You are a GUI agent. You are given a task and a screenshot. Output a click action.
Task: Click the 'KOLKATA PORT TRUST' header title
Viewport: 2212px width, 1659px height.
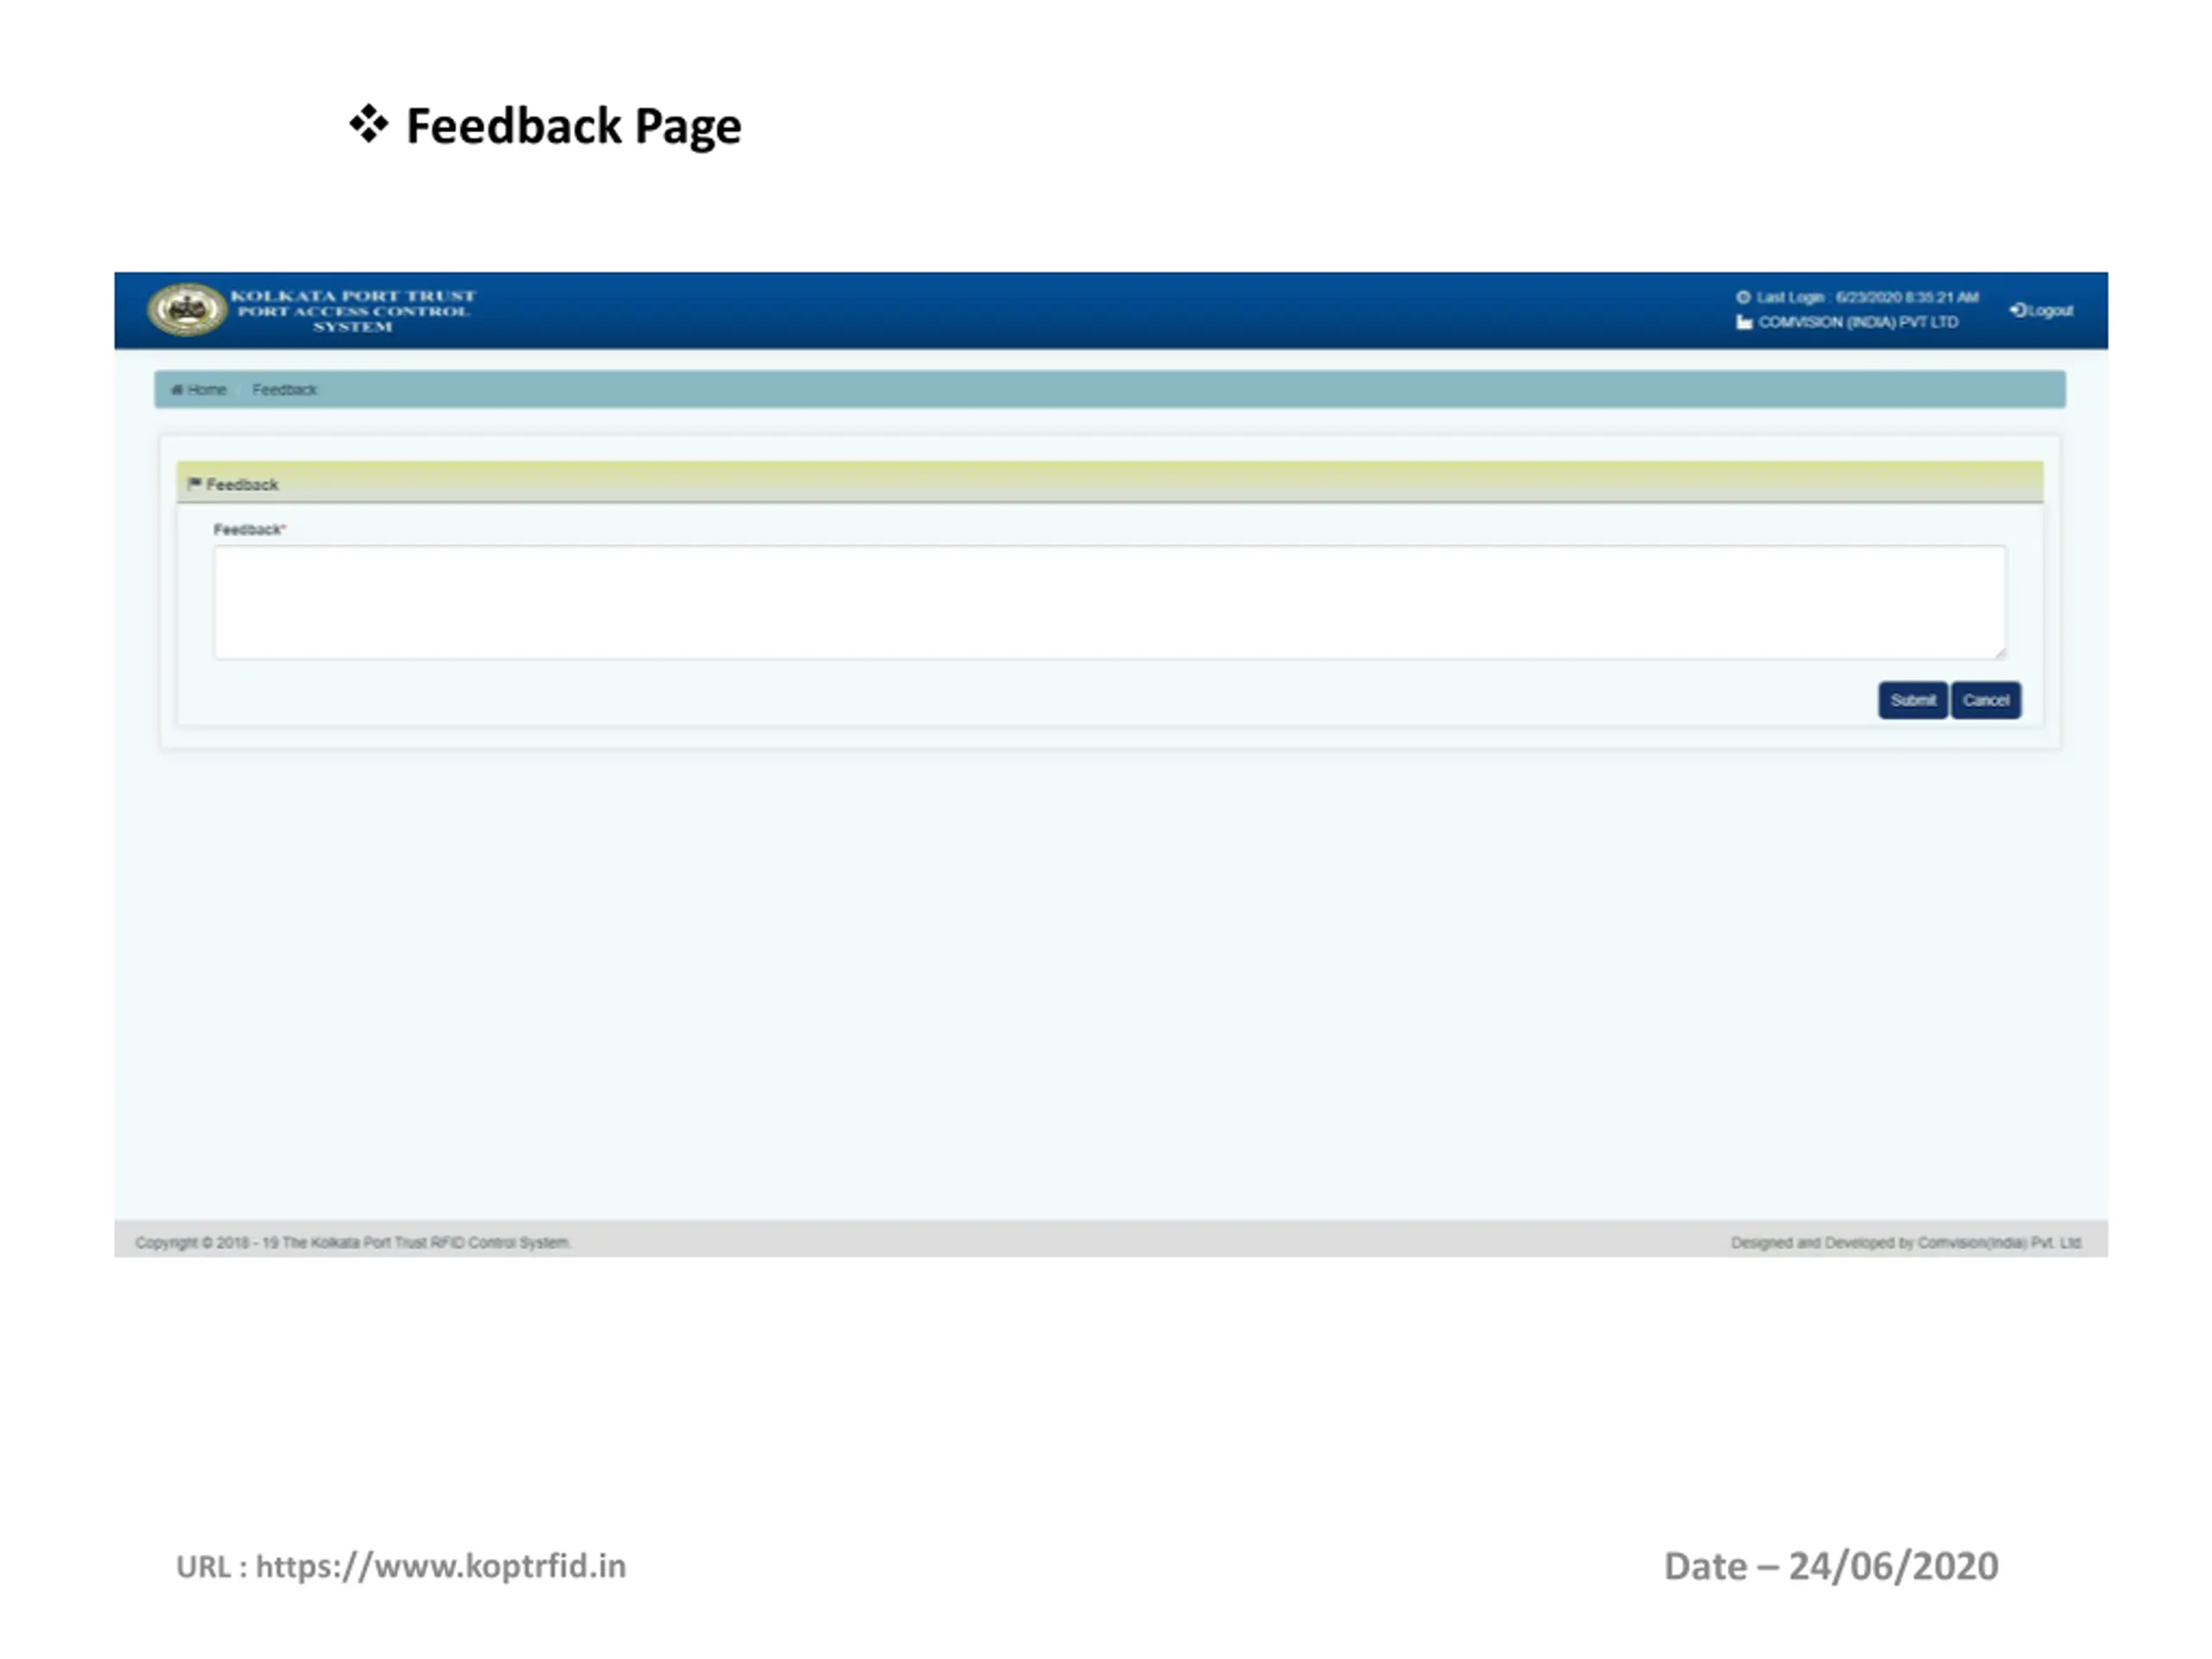(x=353, y=296)
